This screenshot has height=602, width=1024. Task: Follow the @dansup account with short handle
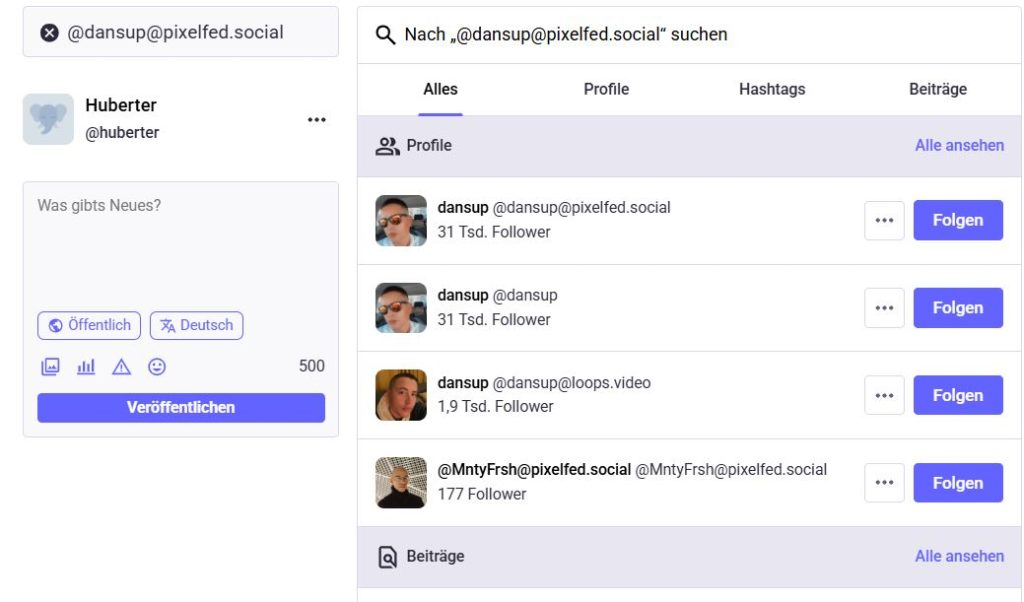click(x=958, y=308)
